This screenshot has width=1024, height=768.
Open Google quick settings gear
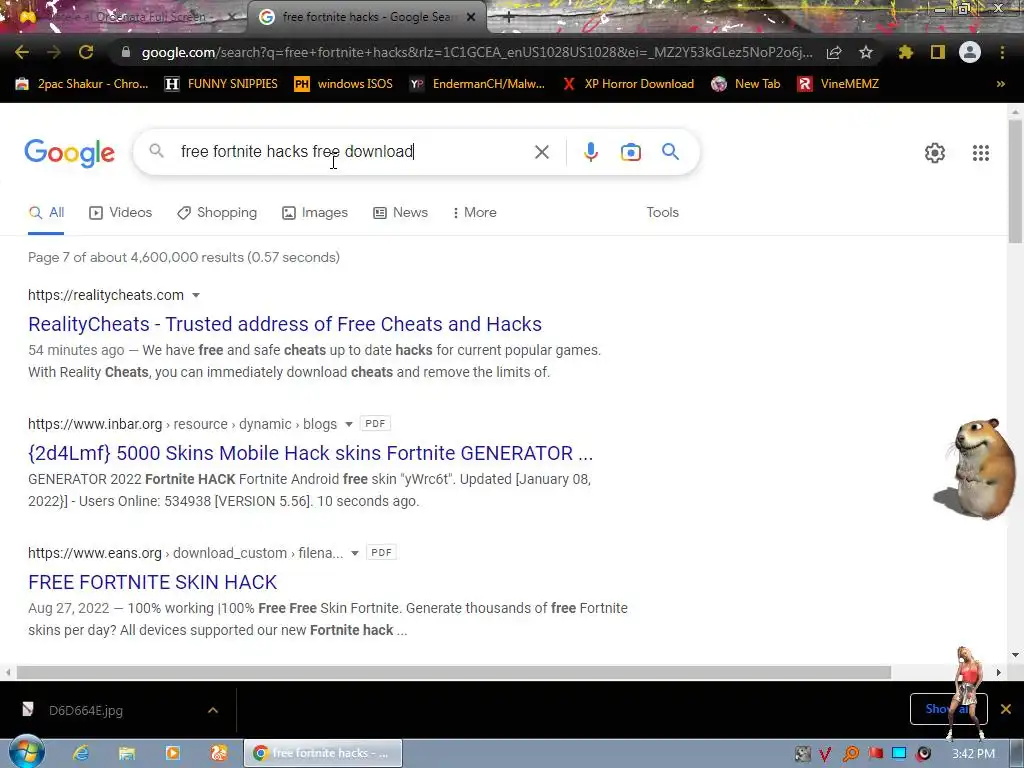pyautogui.click(x=935, y=153)
